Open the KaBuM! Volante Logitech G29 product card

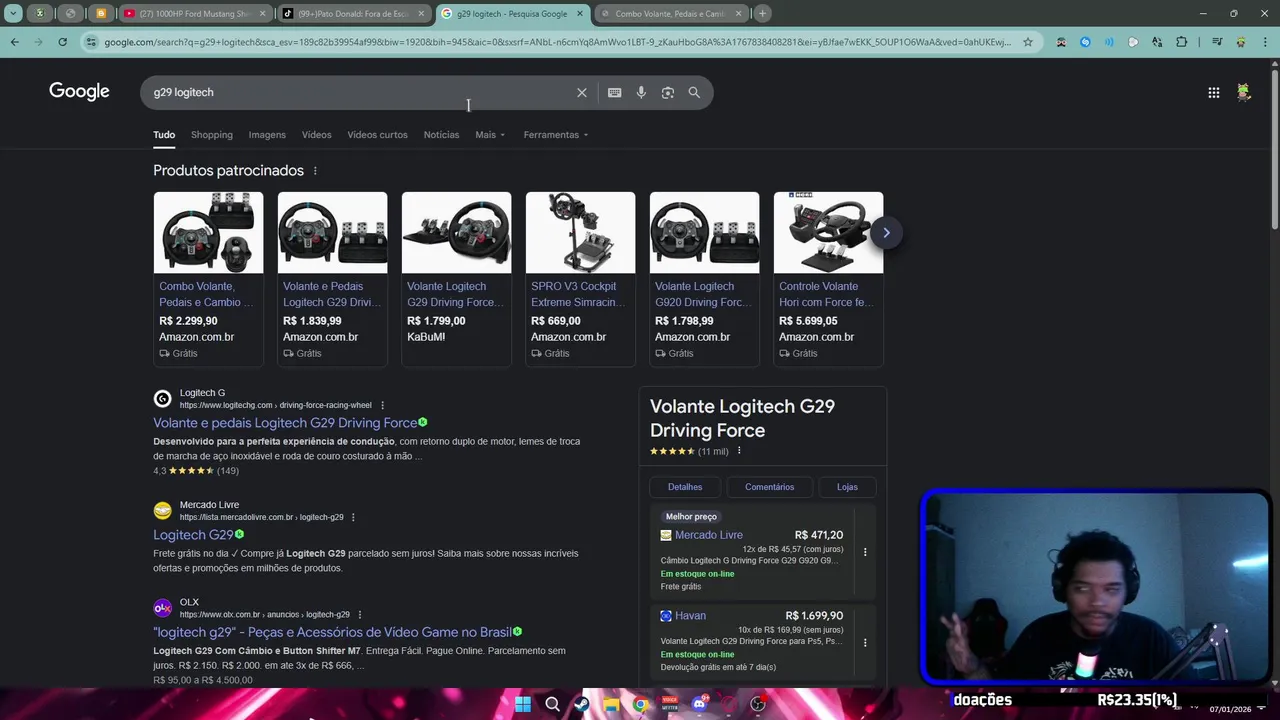(x=456, y=279)
